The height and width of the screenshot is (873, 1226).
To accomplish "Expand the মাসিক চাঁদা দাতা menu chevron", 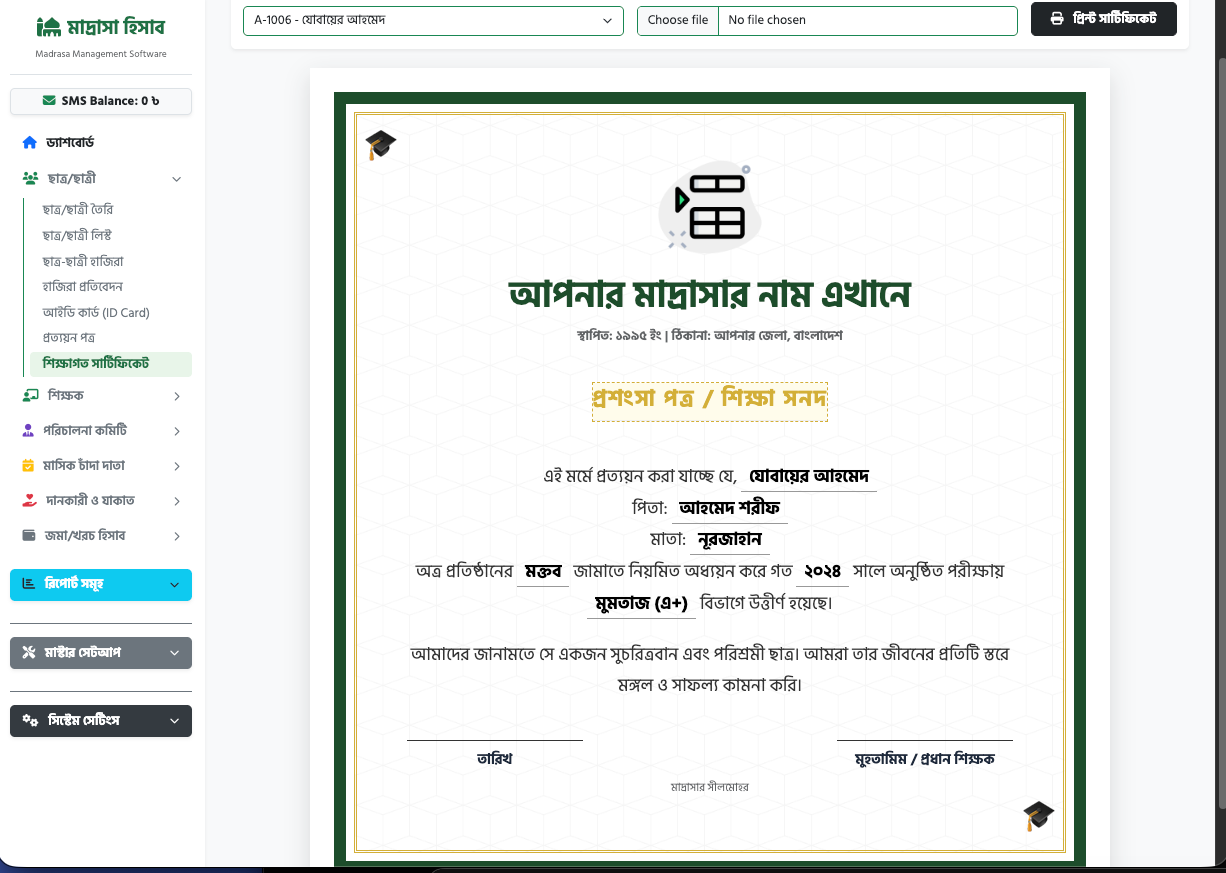I will [177, 466].
